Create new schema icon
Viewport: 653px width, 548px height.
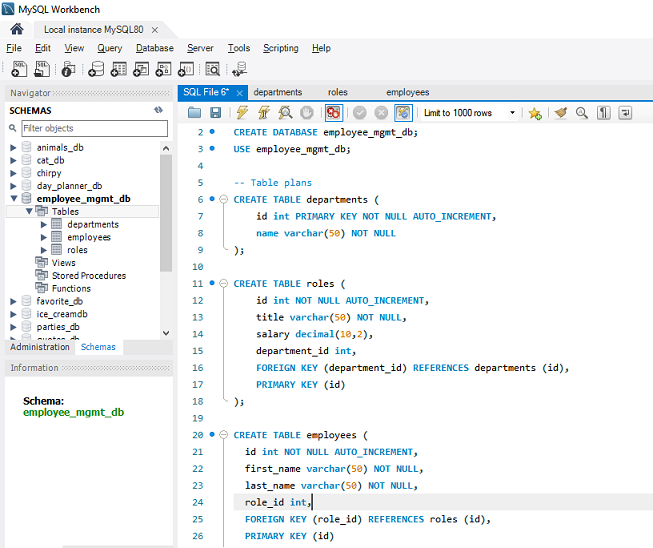coord(96,69)
